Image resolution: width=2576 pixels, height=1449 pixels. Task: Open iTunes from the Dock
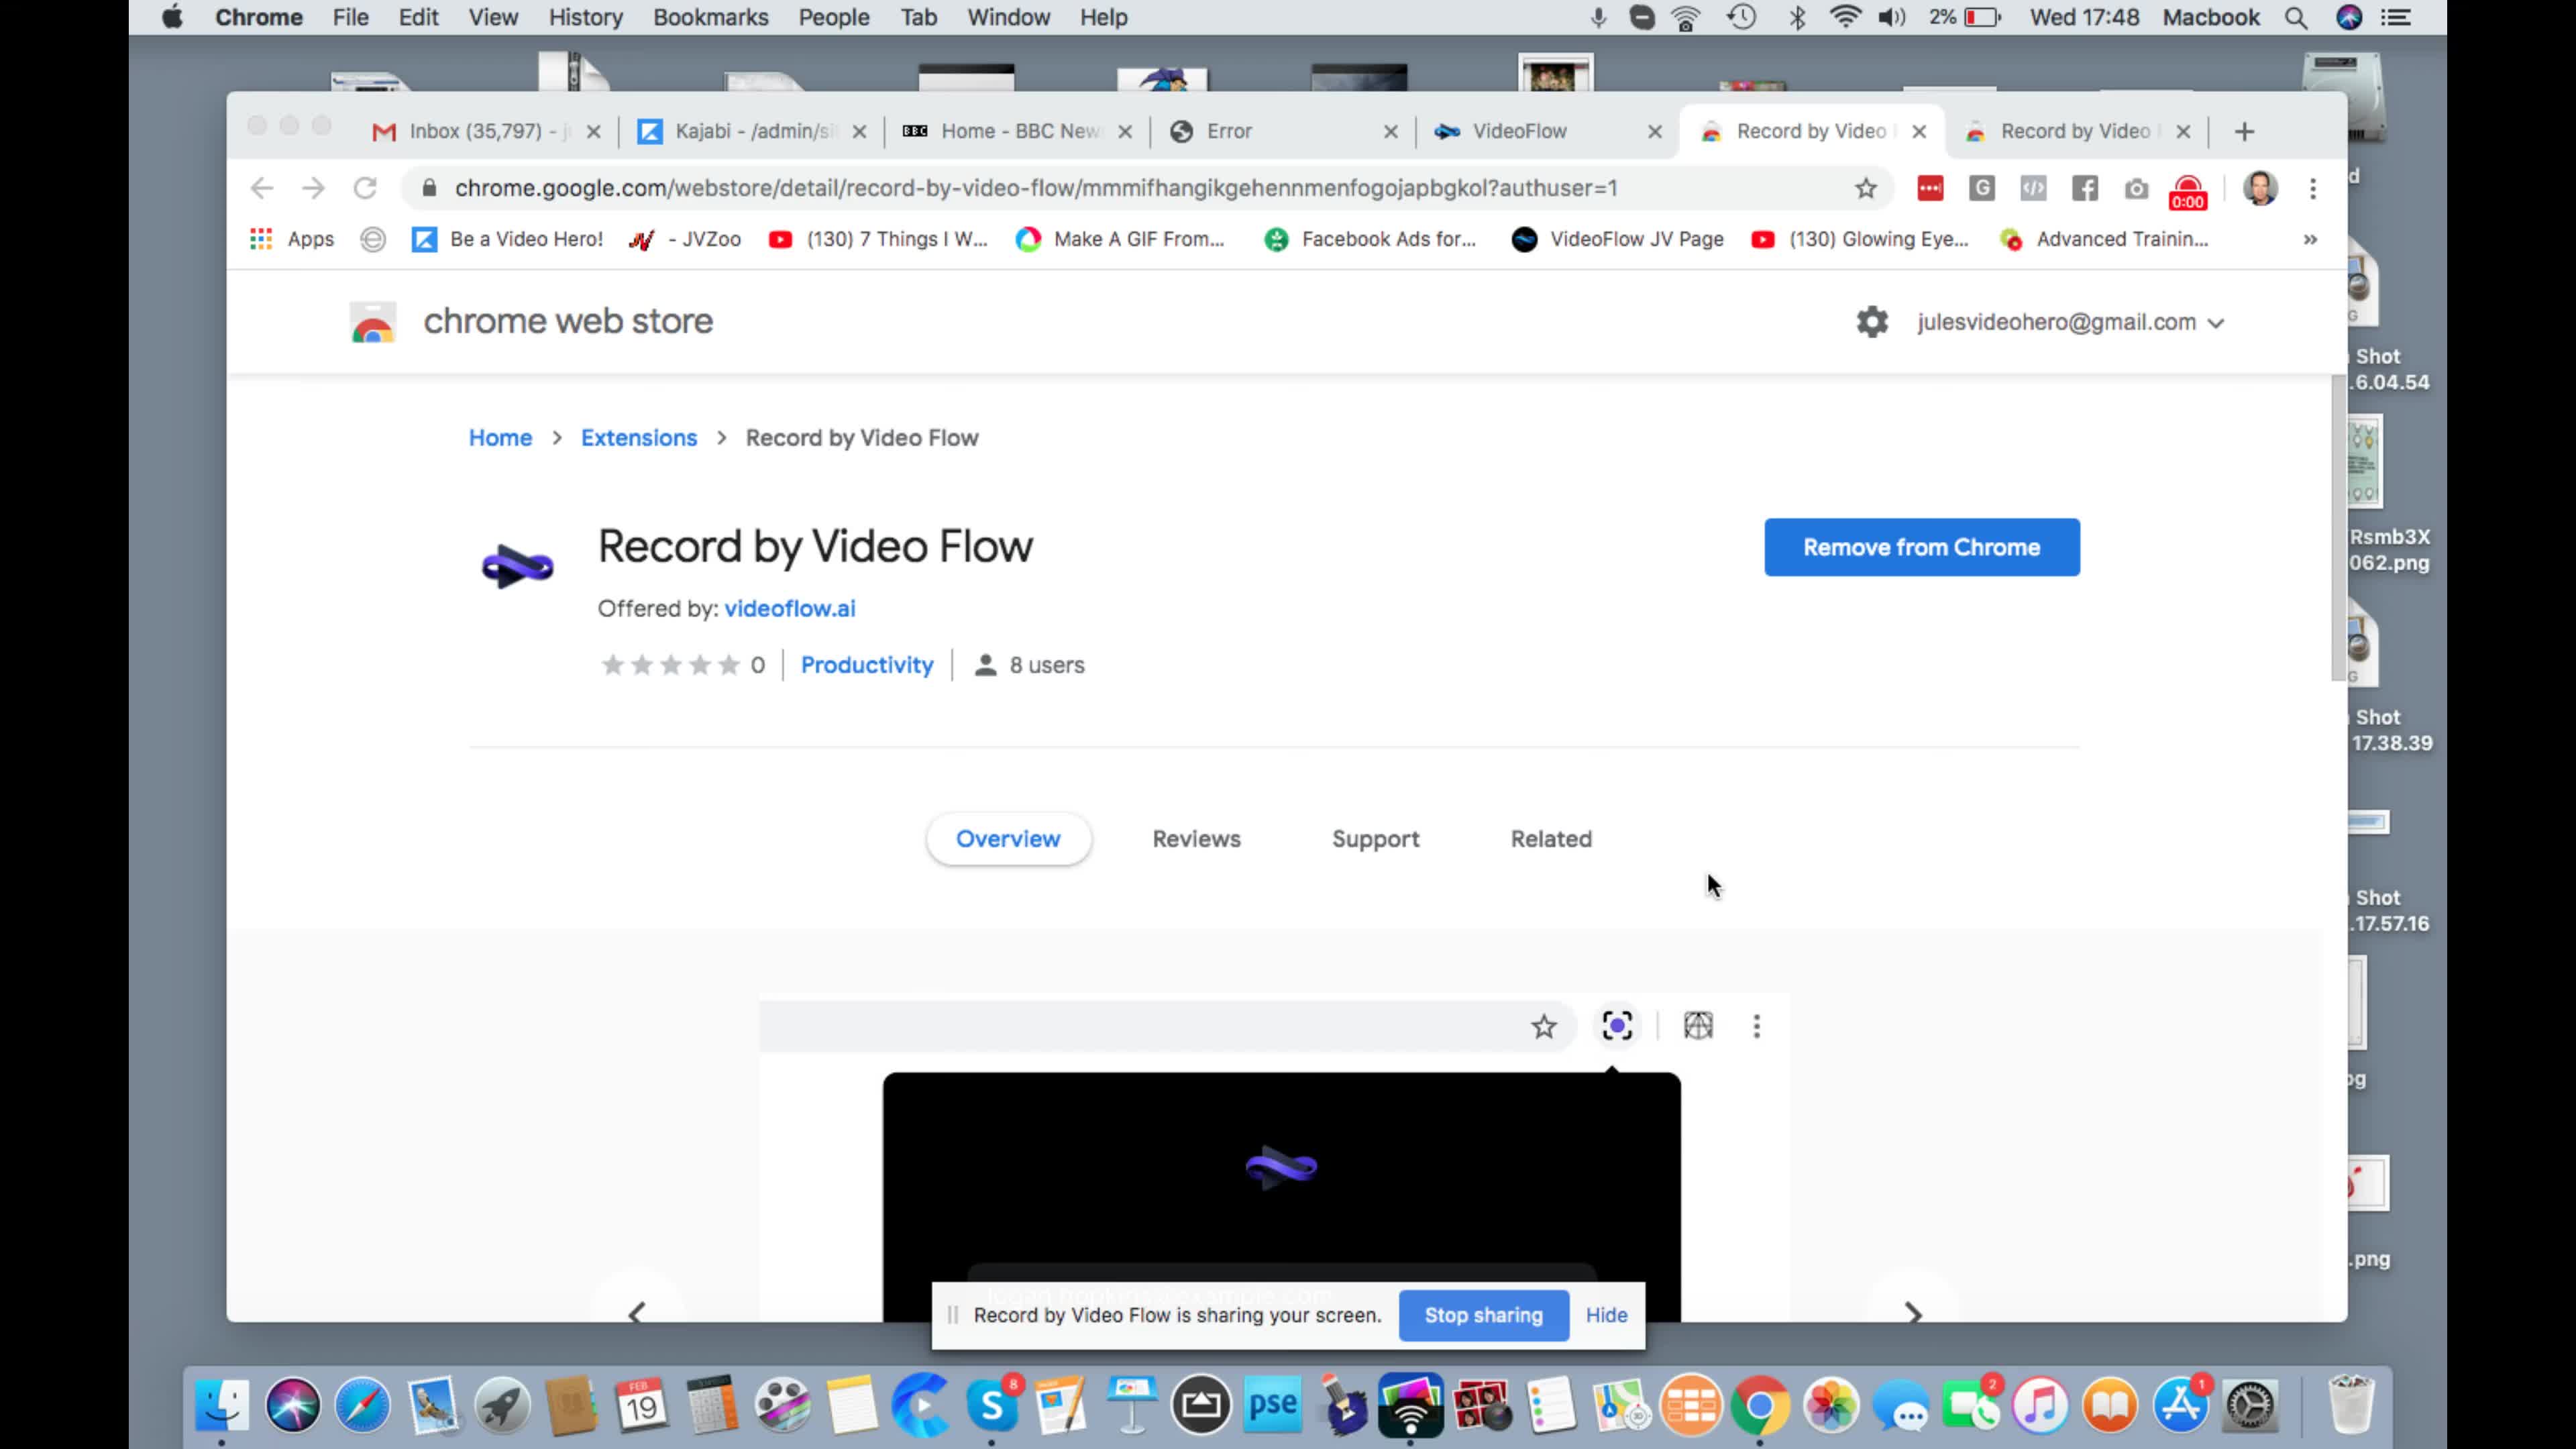pos(2040,1405)
